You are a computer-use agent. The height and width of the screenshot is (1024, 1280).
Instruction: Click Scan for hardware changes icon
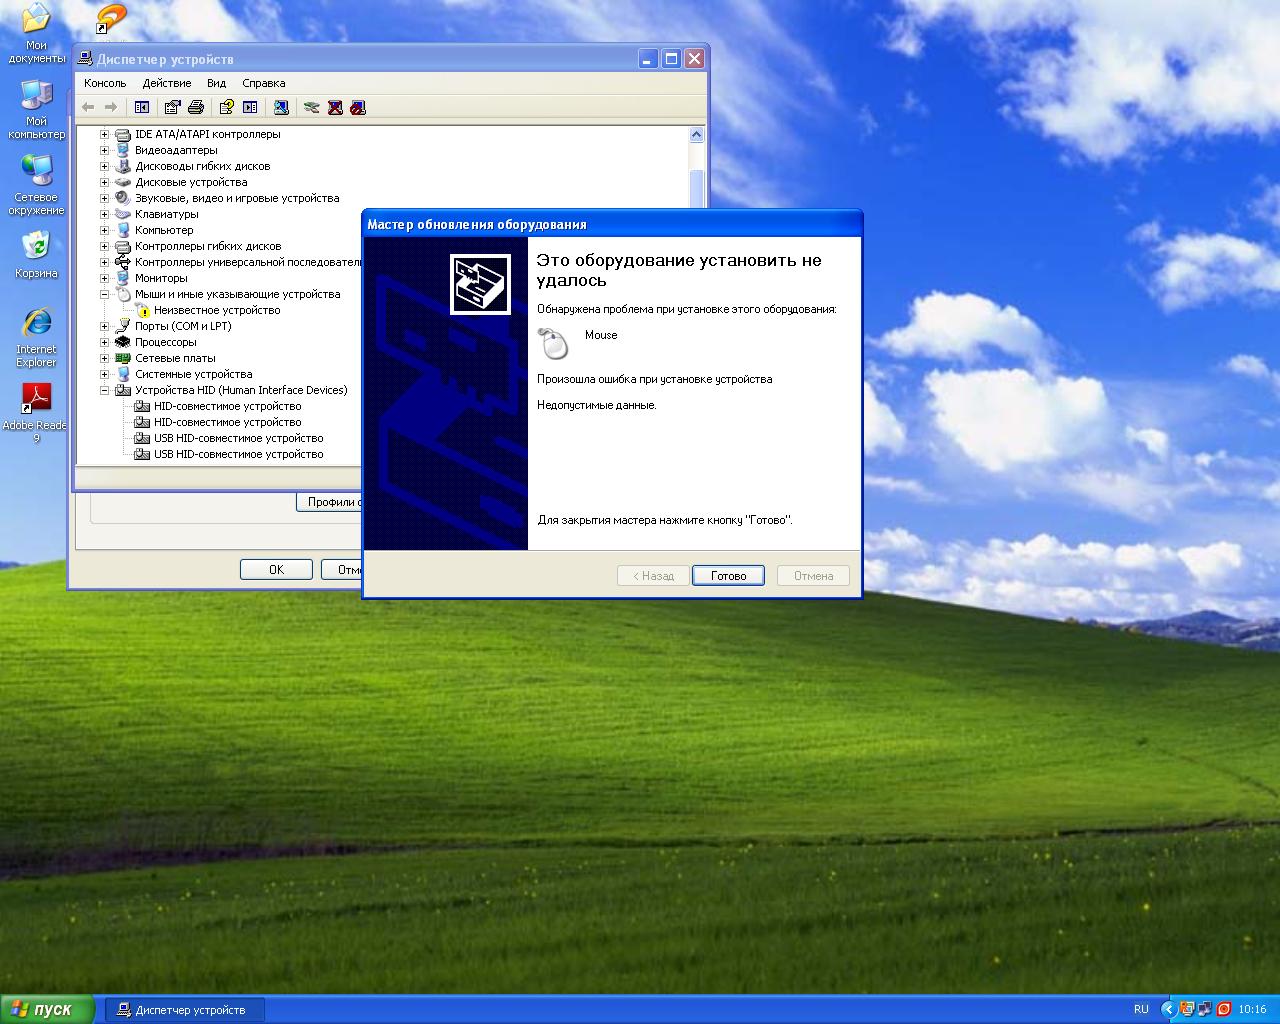tap(282, 107)
